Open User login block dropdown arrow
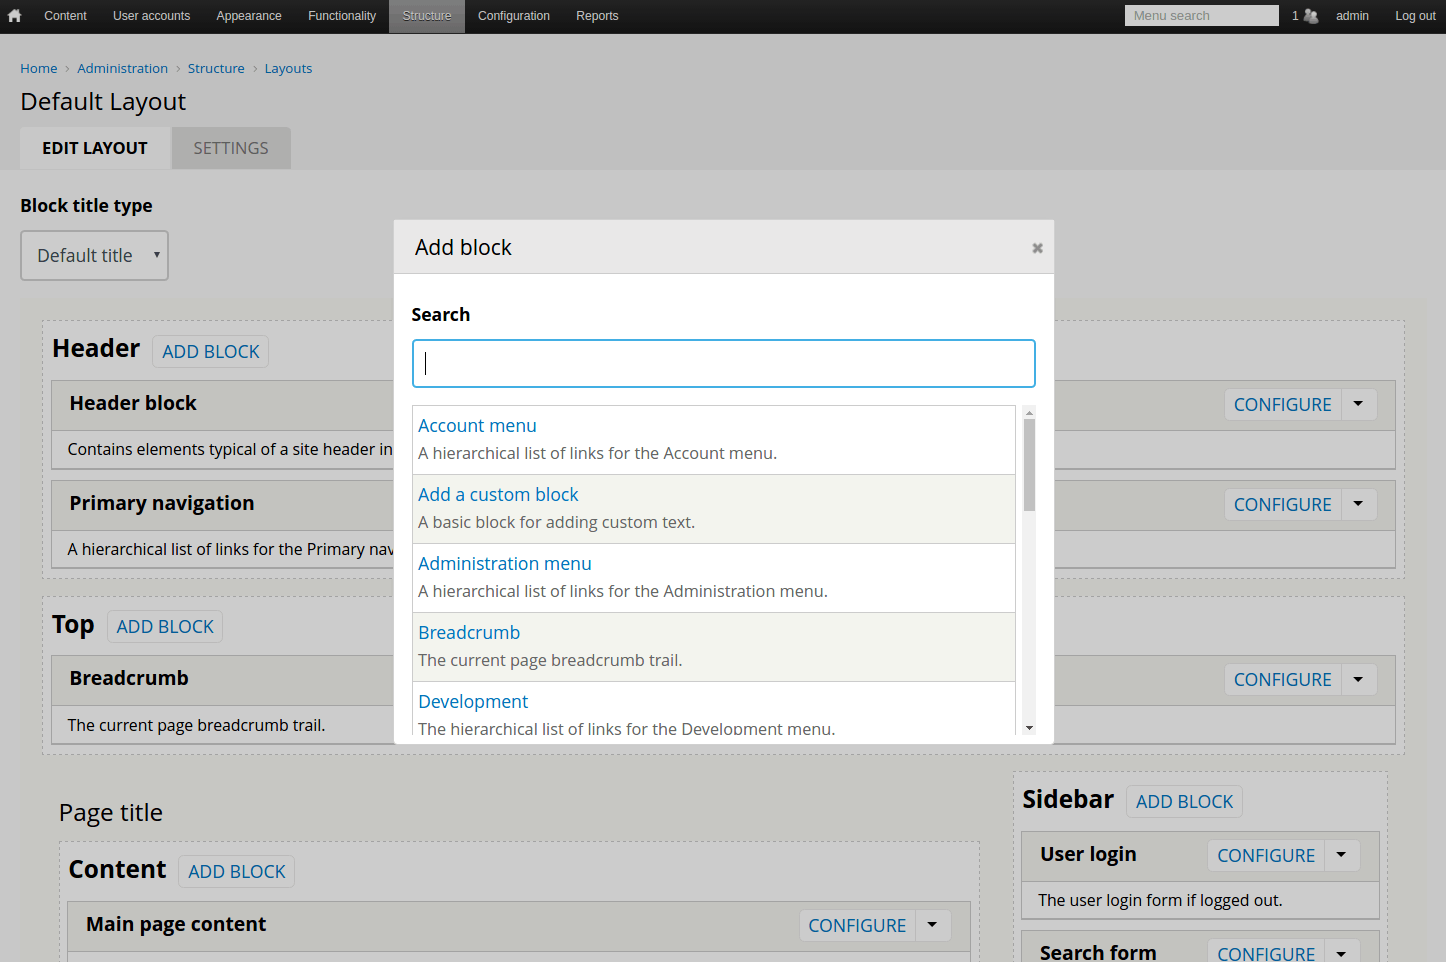This screenshot has width=1446, height=962. (x=1341, y=855)
